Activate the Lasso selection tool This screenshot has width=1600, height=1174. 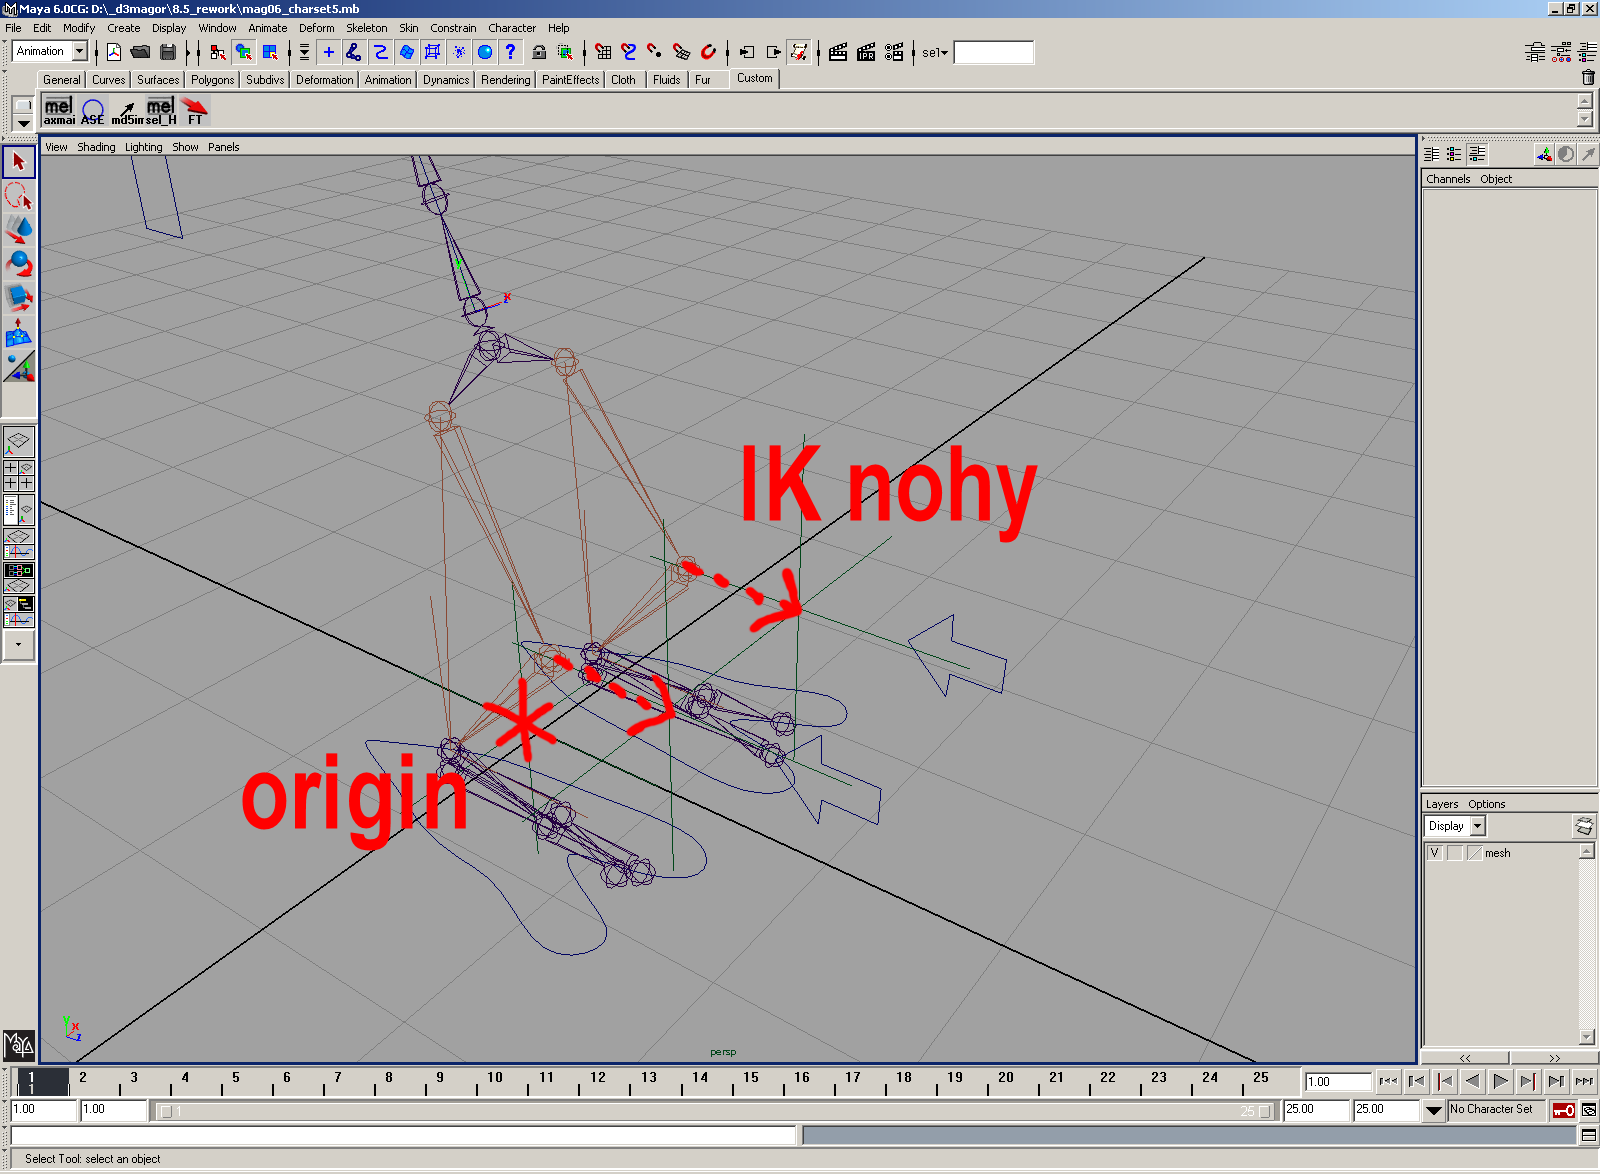[19, 195]
